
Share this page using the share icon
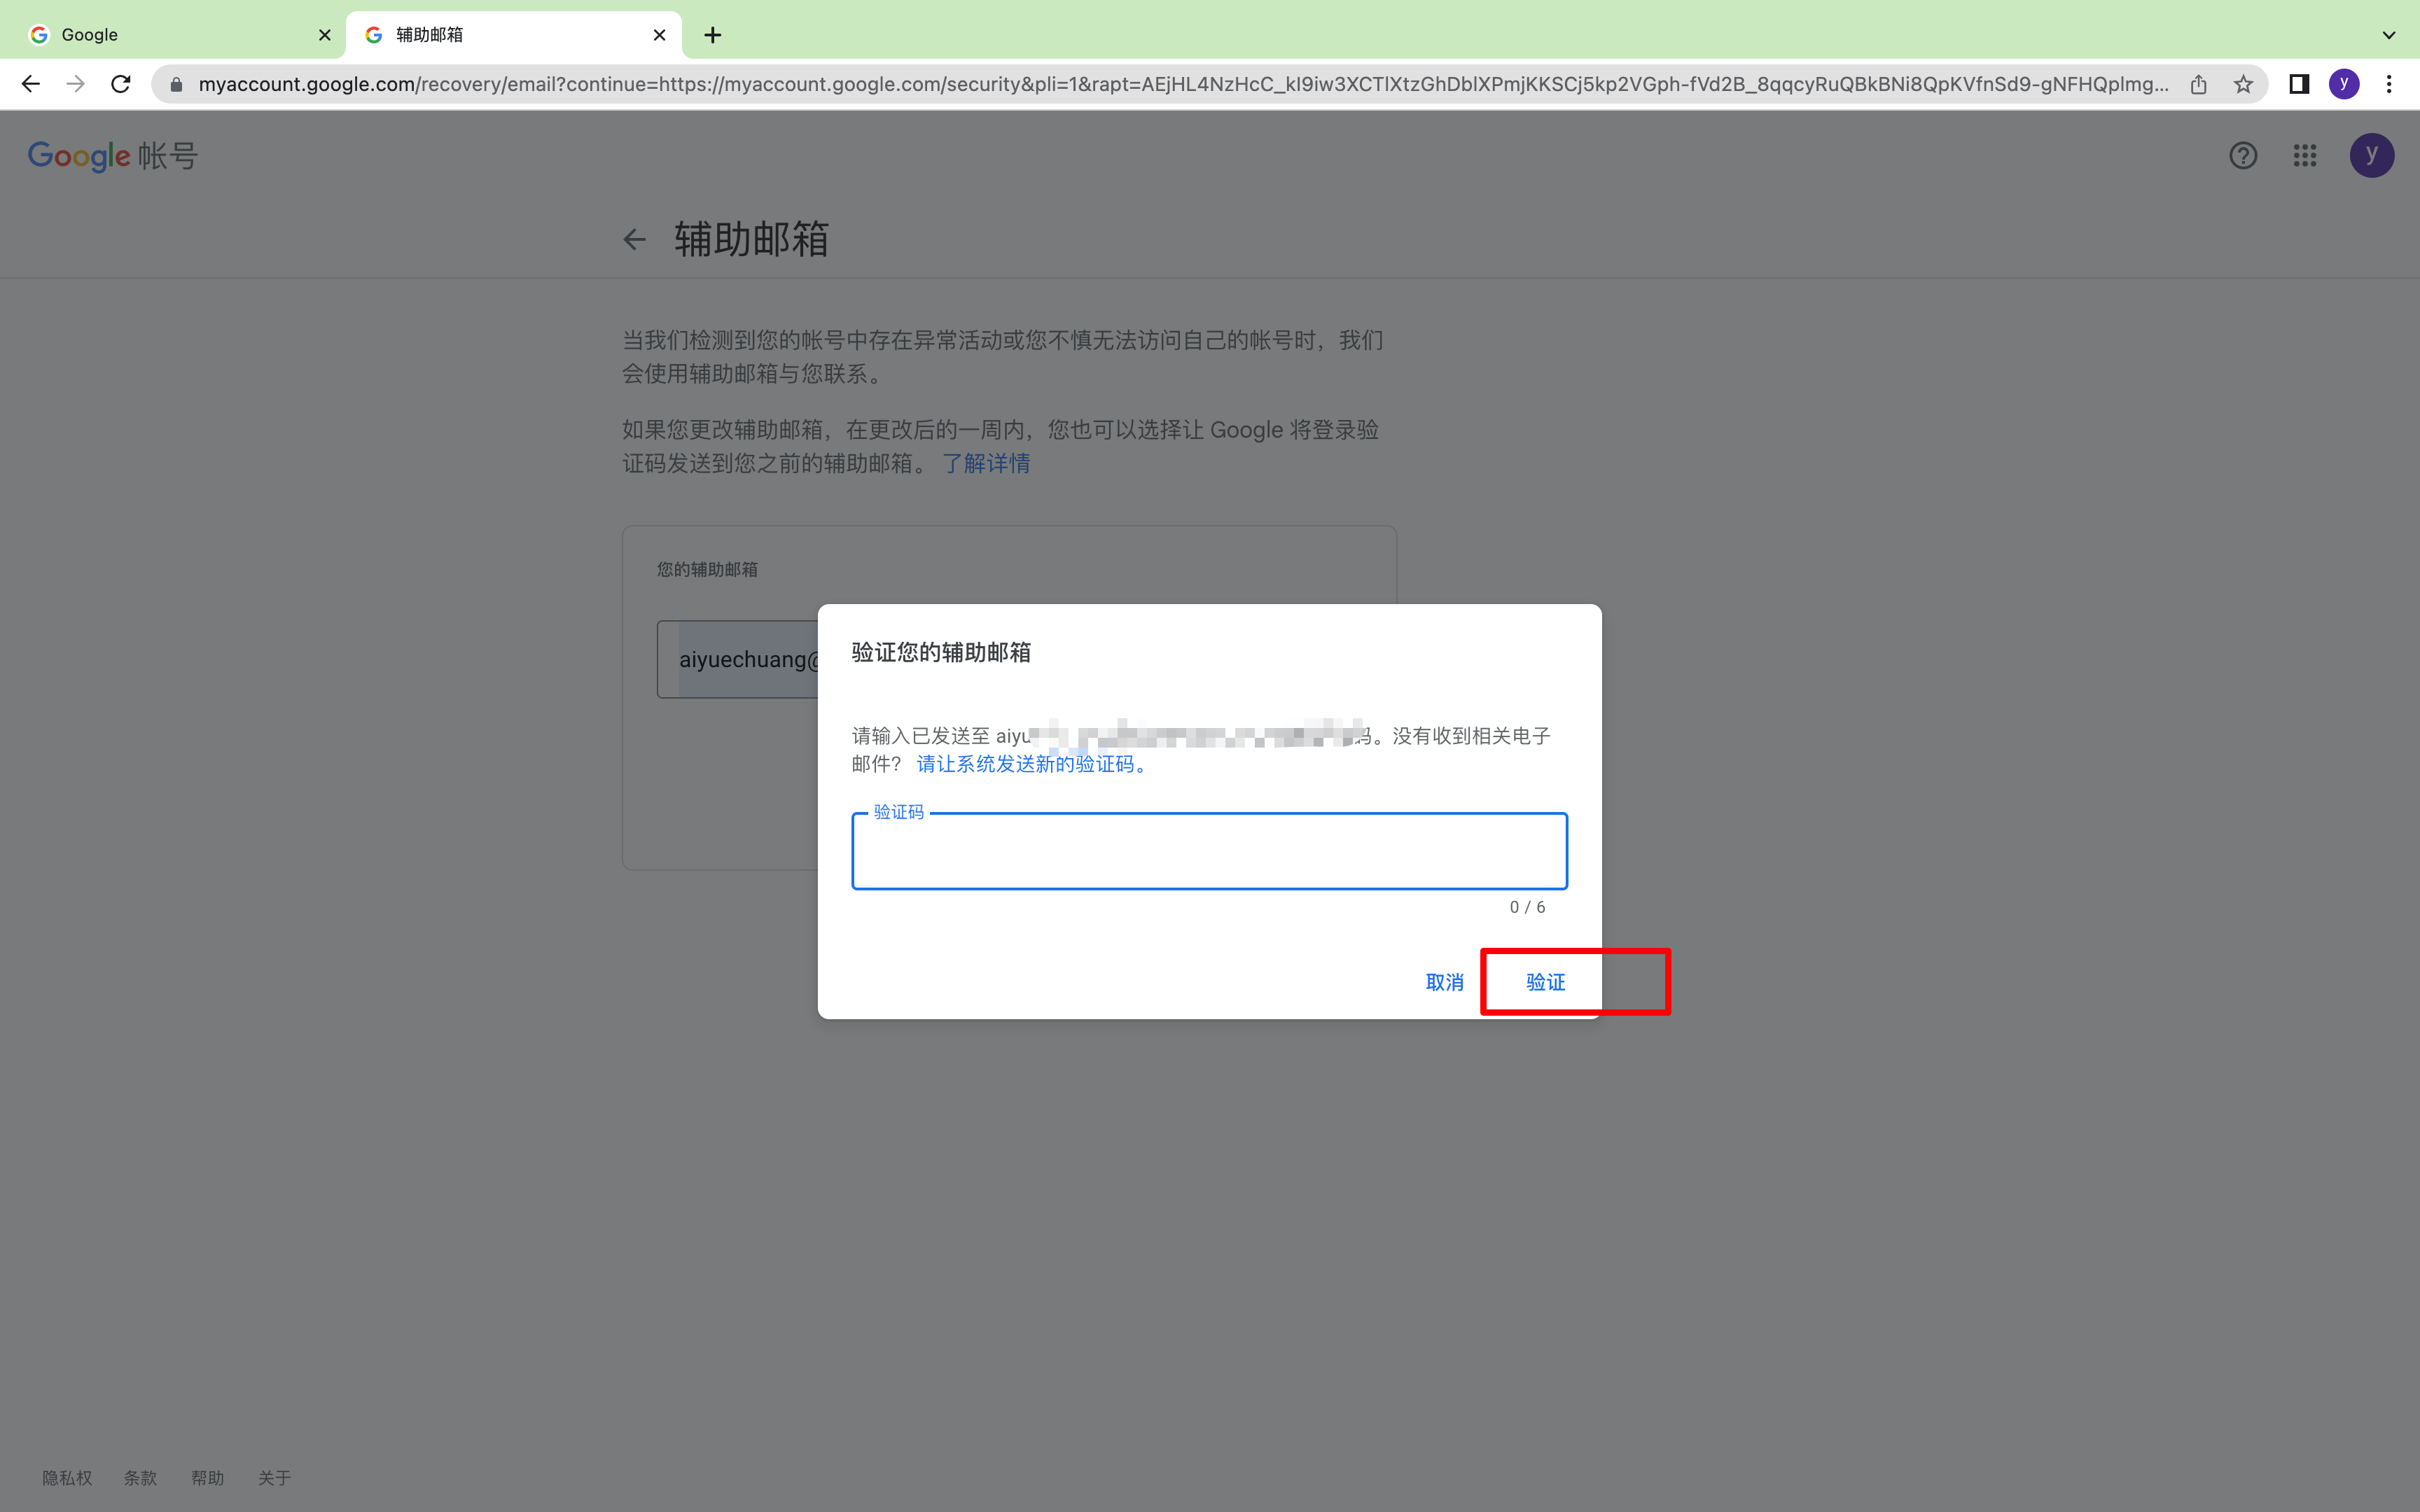[x=2198, y=85]
